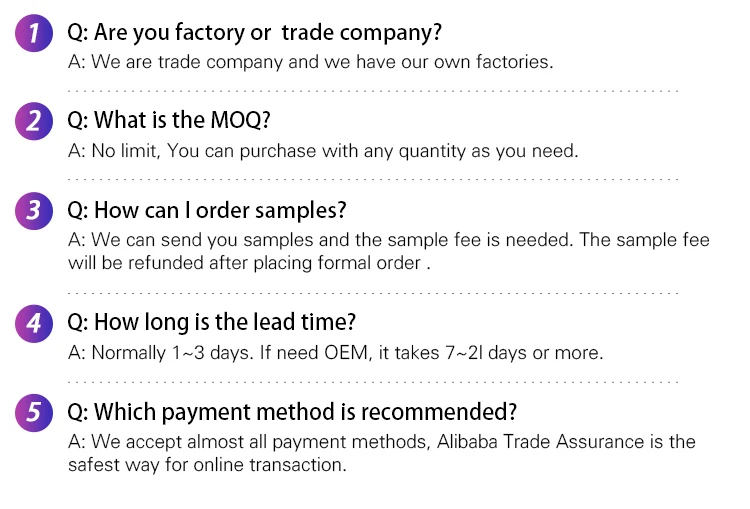Click the purple number 3 badge
750x509 pixels.
coord(34,211)
